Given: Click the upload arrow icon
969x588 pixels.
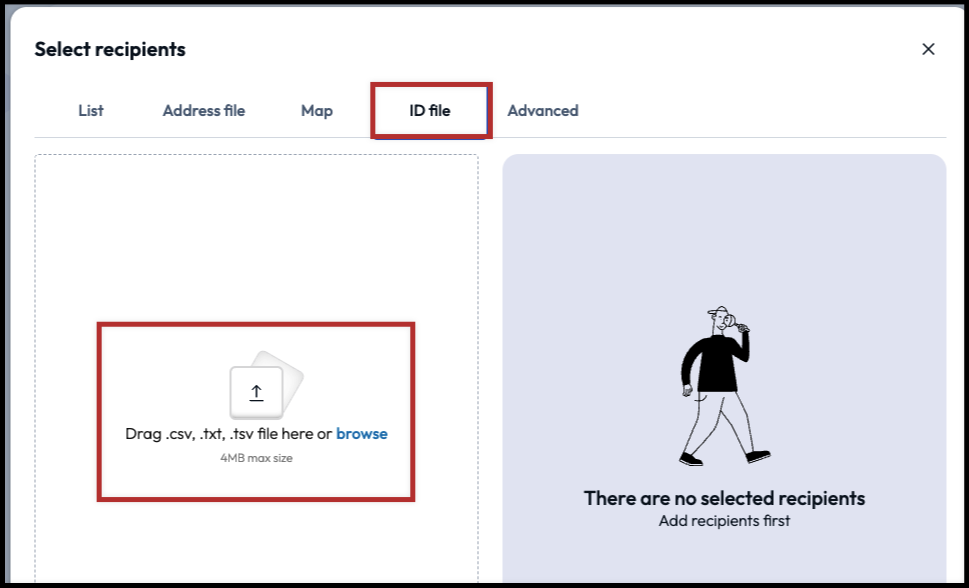Looking at the screenshot, I should coord(256,393).
